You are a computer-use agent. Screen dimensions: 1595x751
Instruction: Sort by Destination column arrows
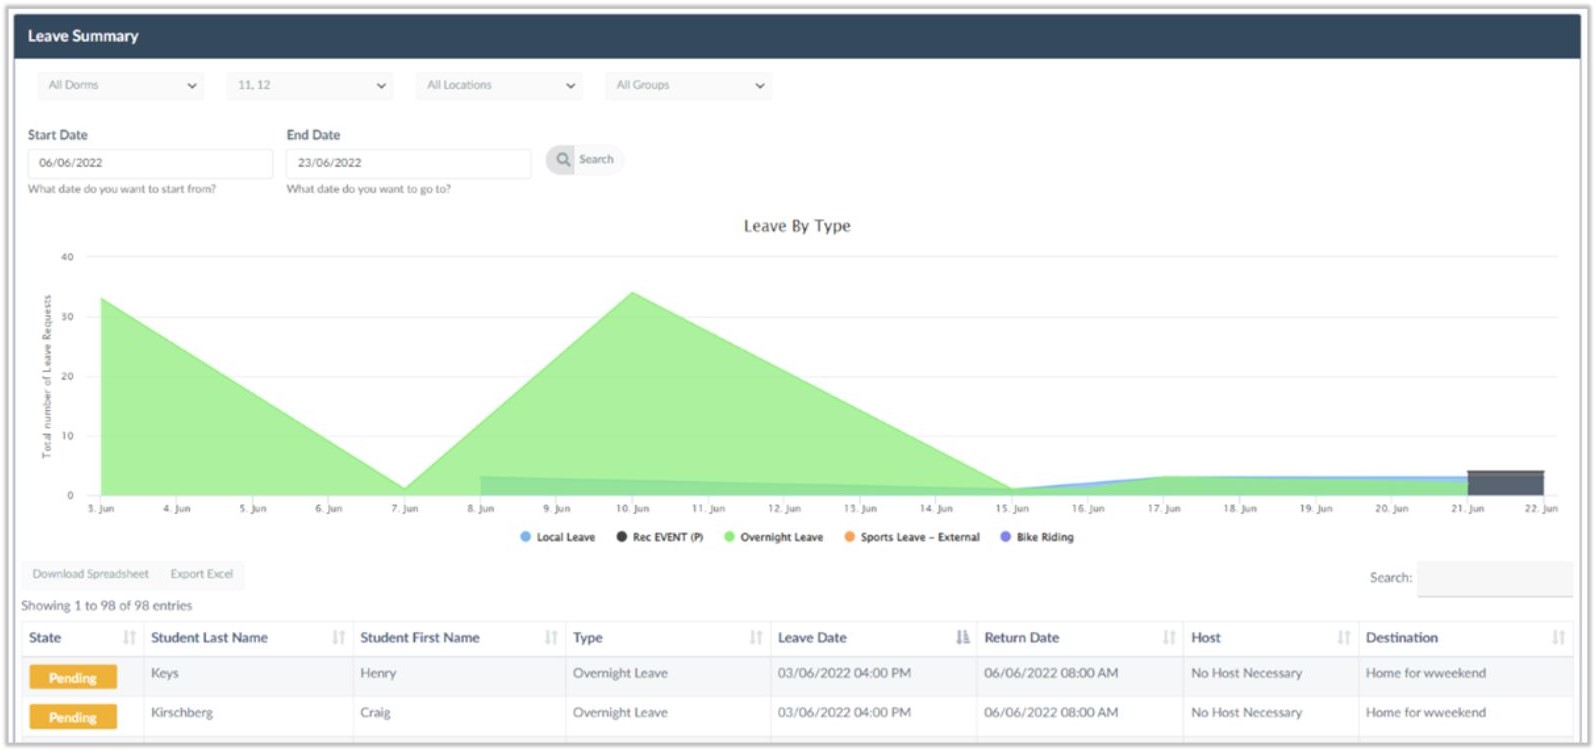pos(1558,638)
